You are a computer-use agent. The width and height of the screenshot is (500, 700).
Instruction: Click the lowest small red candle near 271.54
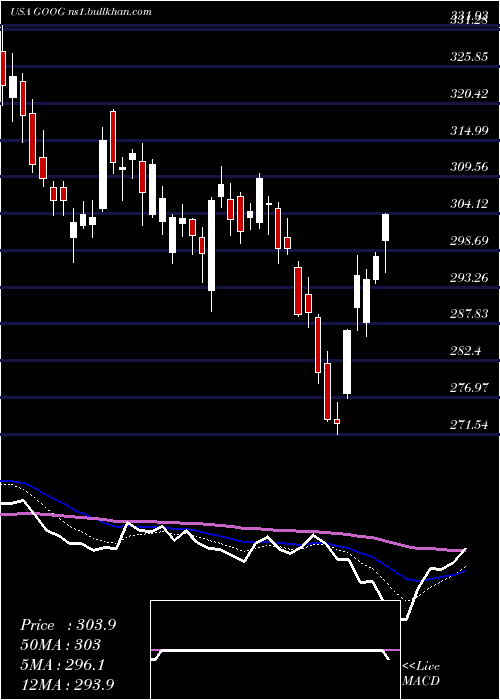pos(337,421)
